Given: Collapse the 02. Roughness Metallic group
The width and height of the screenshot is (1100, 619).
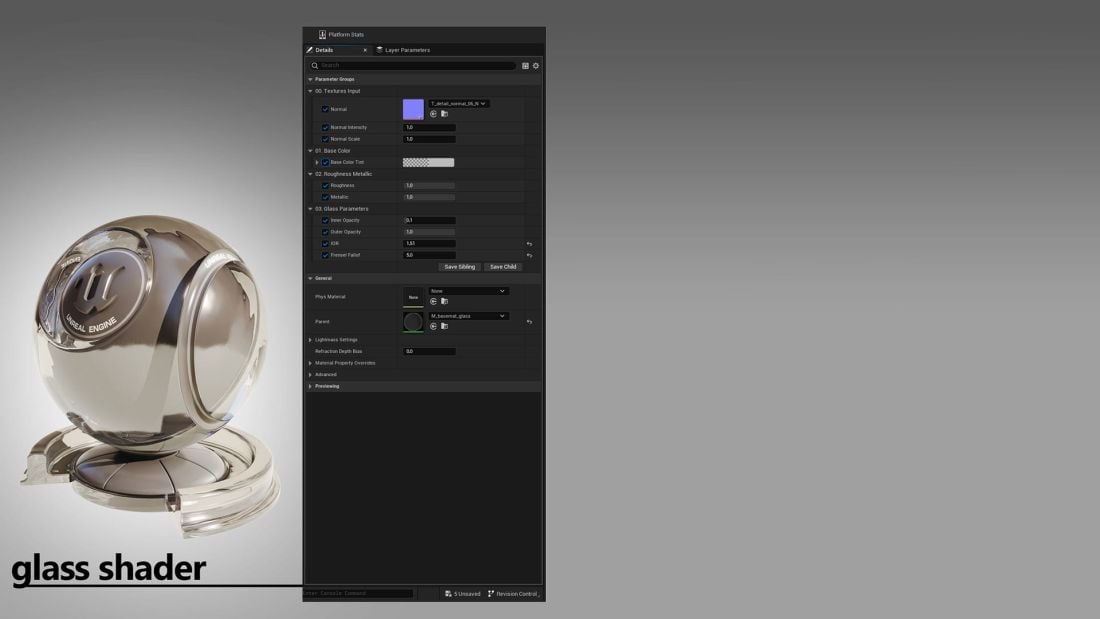Looking at the screenshot, I should pos(310,174).
